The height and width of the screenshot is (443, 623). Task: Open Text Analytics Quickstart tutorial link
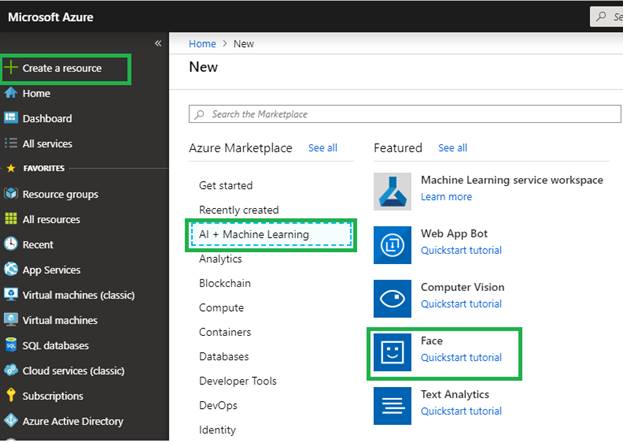coord(461,411)
